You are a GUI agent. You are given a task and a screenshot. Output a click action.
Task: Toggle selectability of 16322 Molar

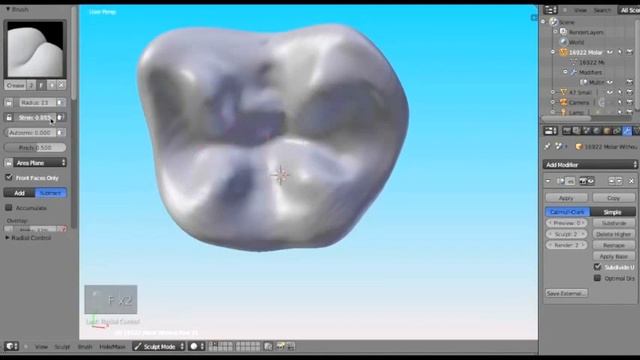pos(620,52)
